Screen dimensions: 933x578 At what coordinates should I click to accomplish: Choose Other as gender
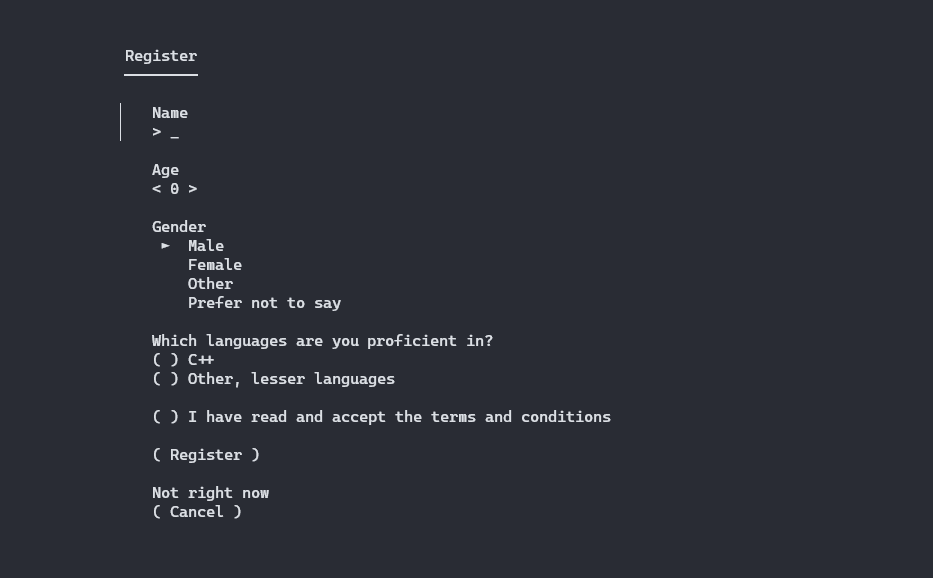tap(211, 284)
